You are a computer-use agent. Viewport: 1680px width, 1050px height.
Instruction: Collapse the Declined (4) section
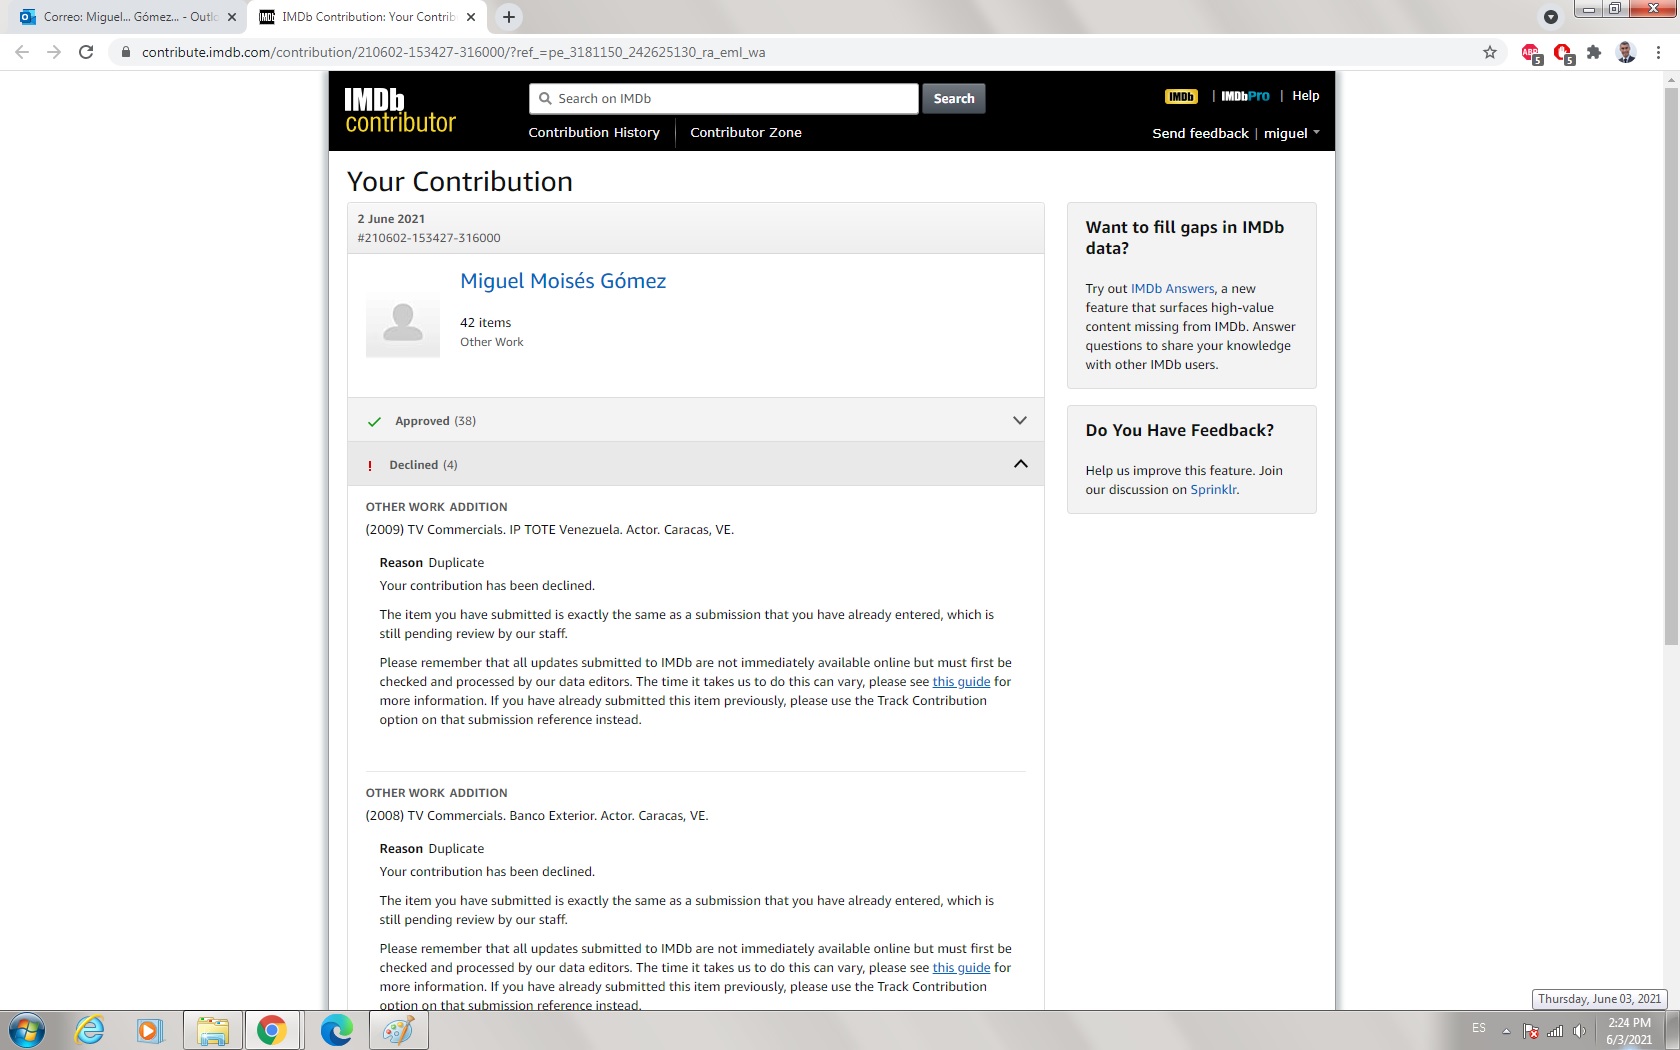pos(1020,464)
